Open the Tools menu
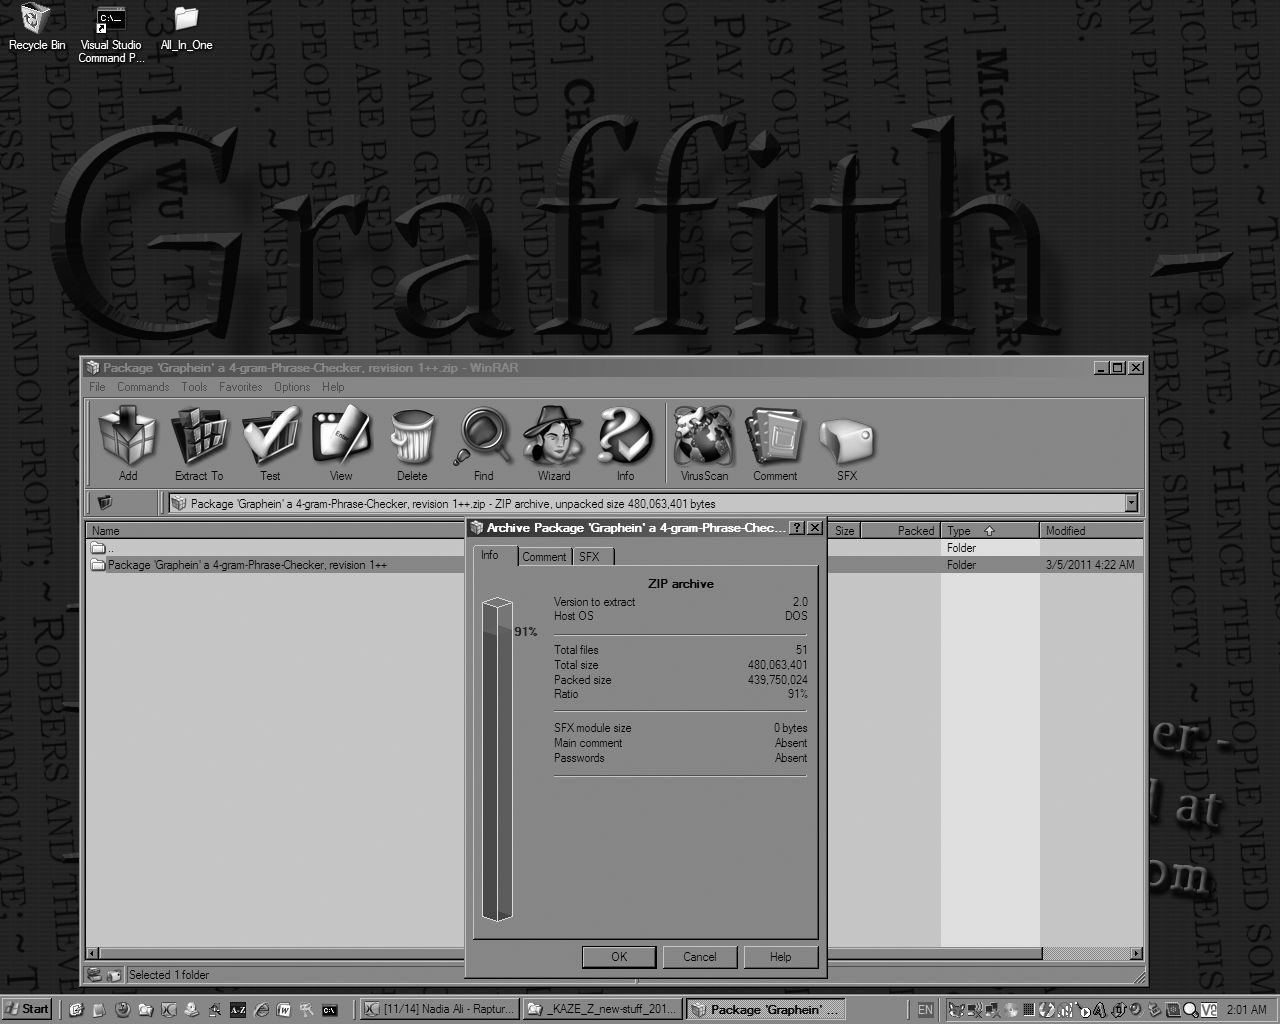 194,387
